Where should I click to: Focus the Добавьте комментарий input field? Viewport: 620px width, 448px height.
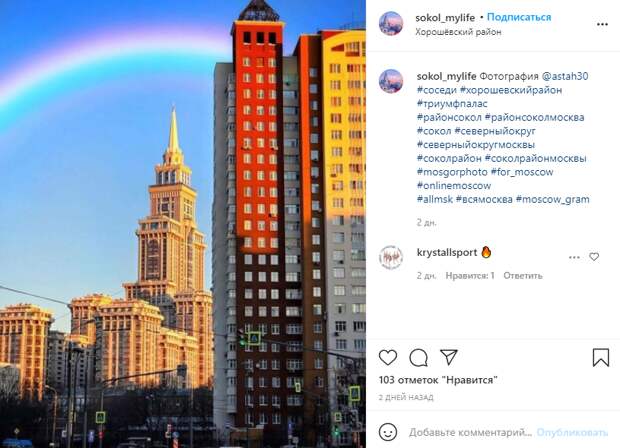pyautogui.click(x=471, y=432)
